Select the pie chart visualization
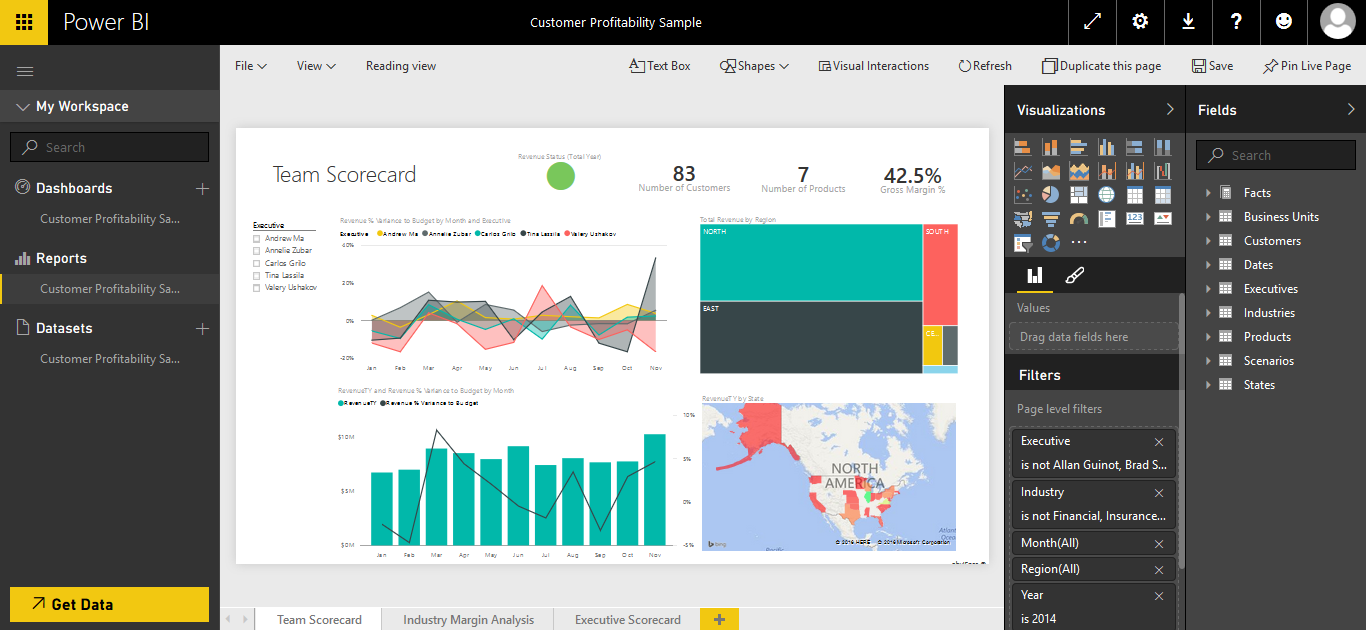 (1050, 195)
